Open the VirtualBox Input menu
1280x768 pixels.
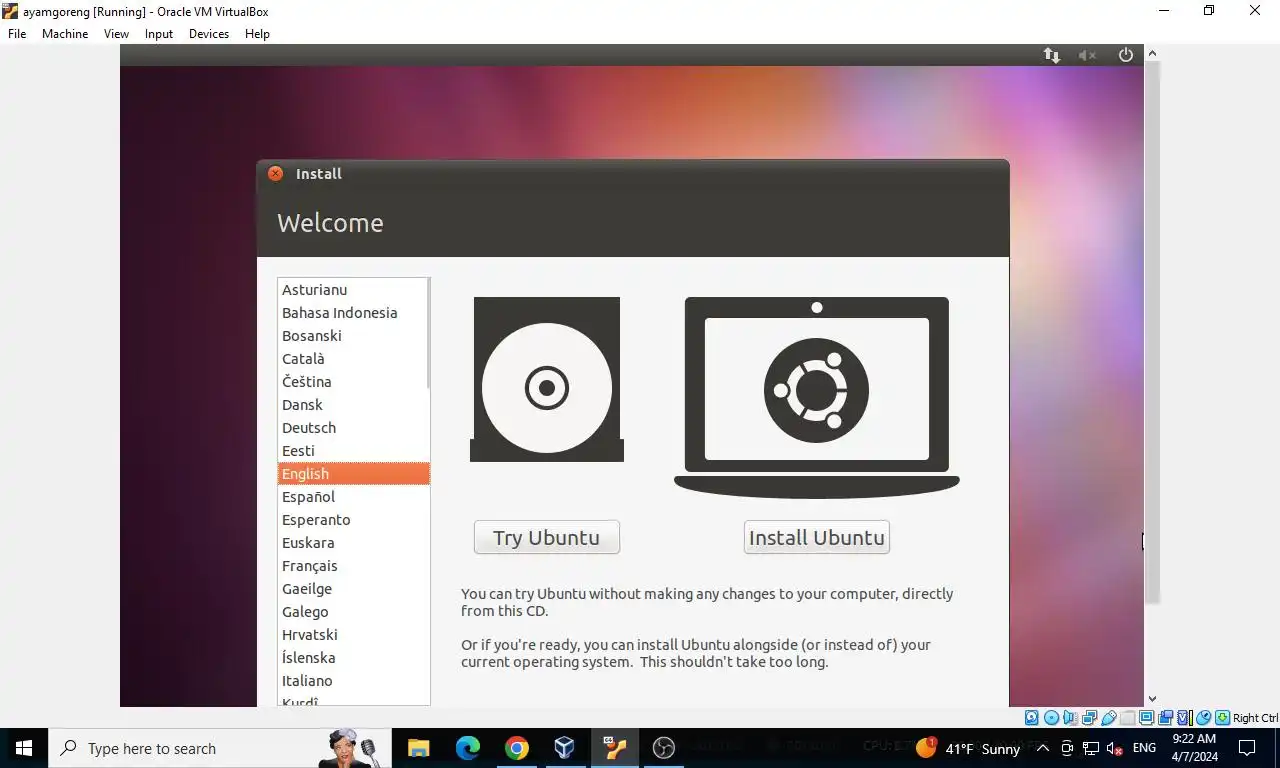159,33
